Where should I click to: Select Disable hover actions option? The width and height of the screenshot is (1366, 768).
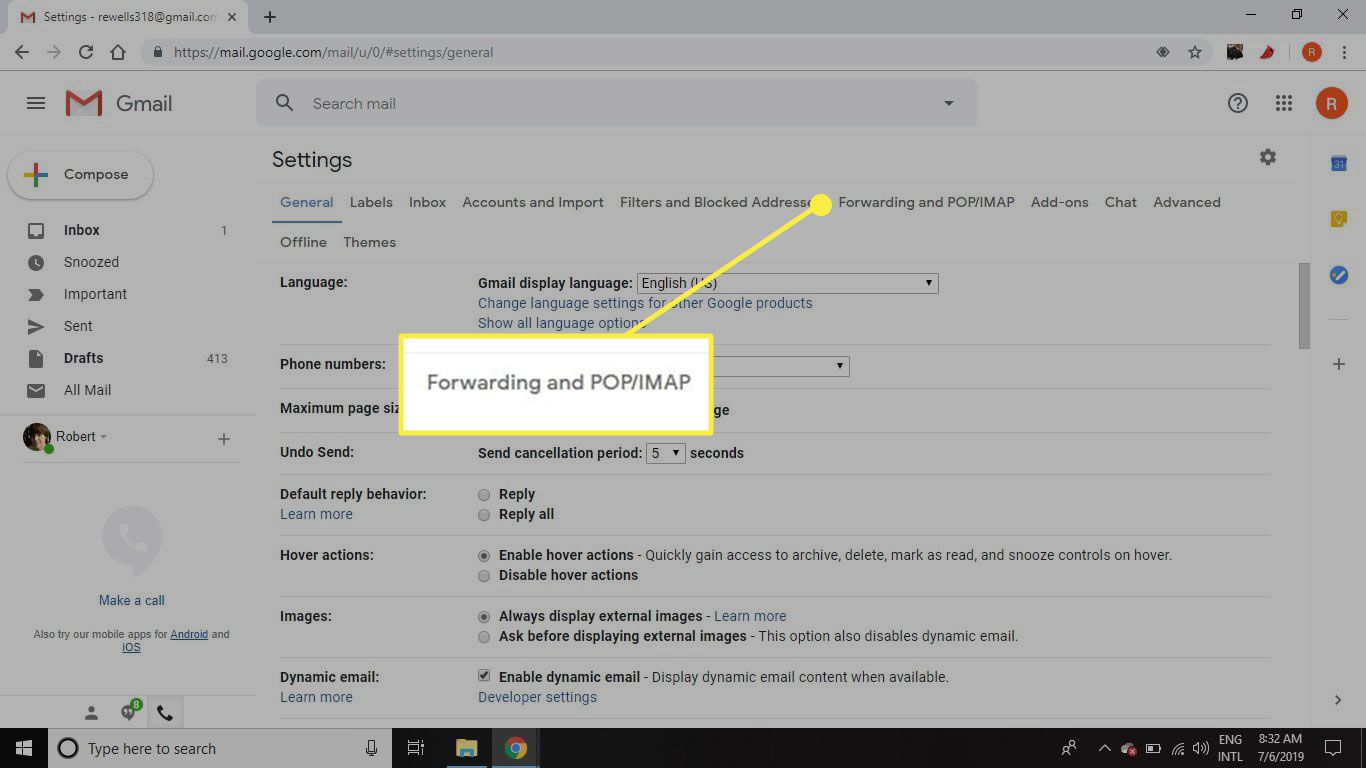click(x=484, y=575)
